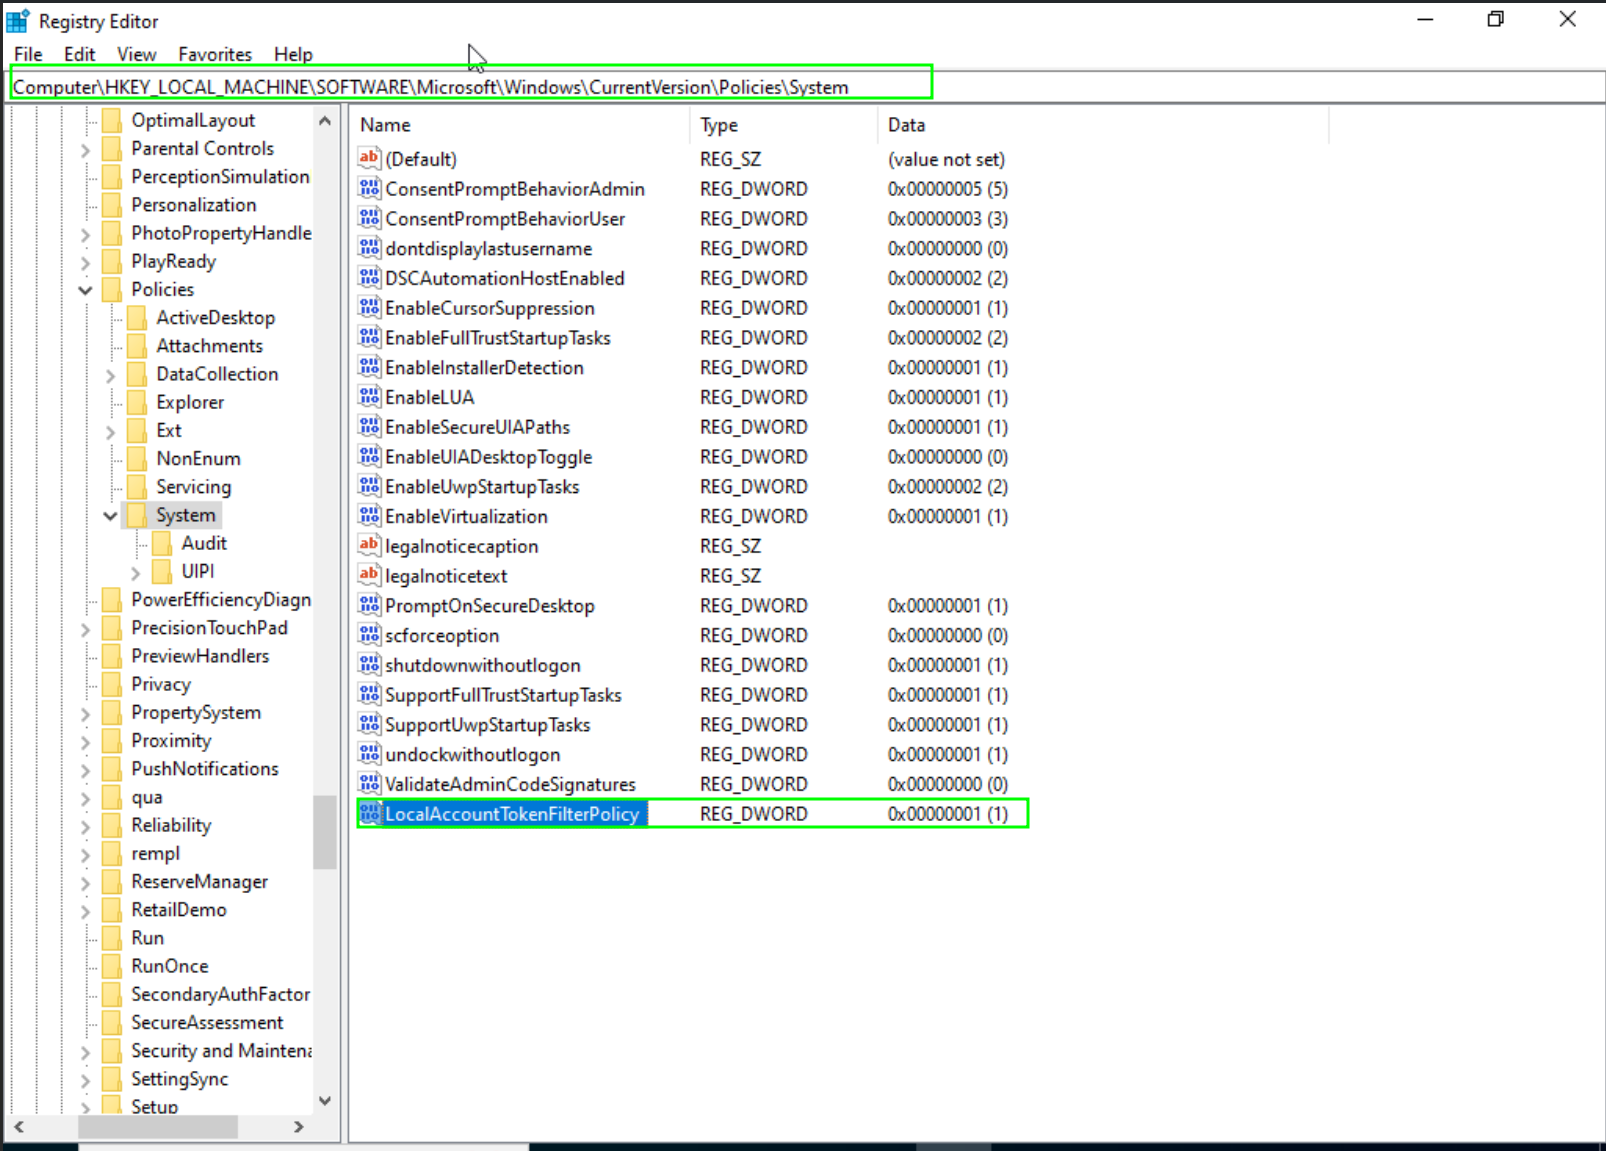The width and height of the screenshot is (1606, 1151).
Task: Click the Audit folder icon under System
Action: [163, 543]
